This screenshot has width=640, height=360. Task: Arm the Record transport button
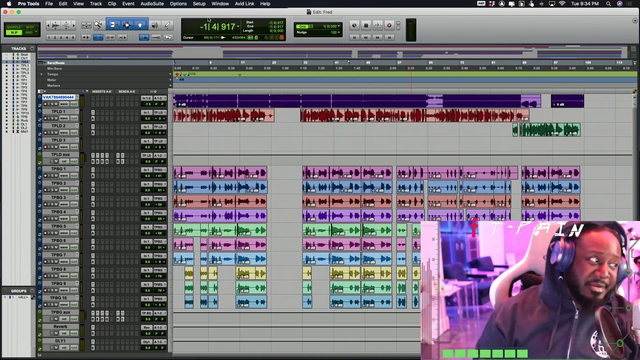pos(389,25)
